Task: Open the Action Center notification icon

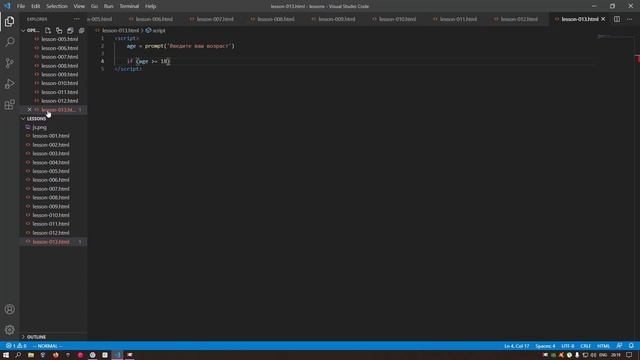Action: click(629, 355)
